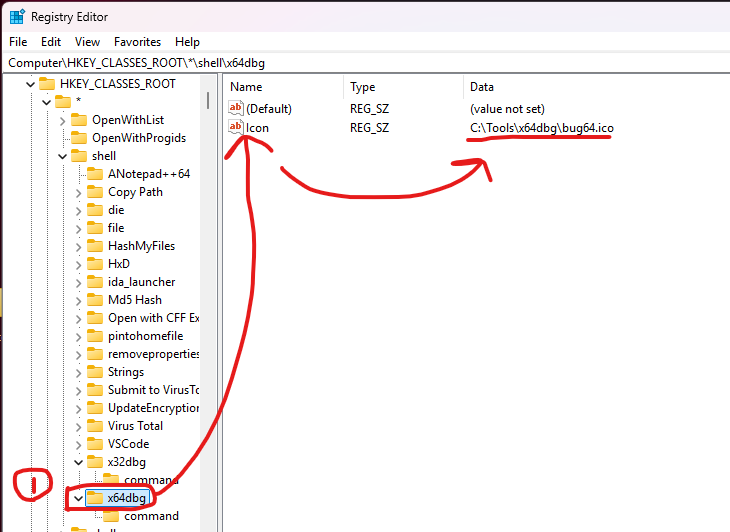Screen dimensions: 730x532
Task: Collapse the asterisk (*) key
Action: pyautogui.click(x=47, y=102)
